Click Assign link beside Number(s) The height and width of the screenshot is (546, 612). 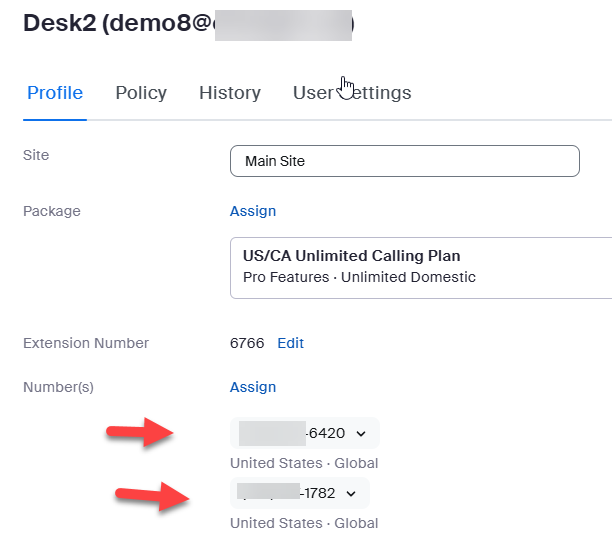[253, 387]
